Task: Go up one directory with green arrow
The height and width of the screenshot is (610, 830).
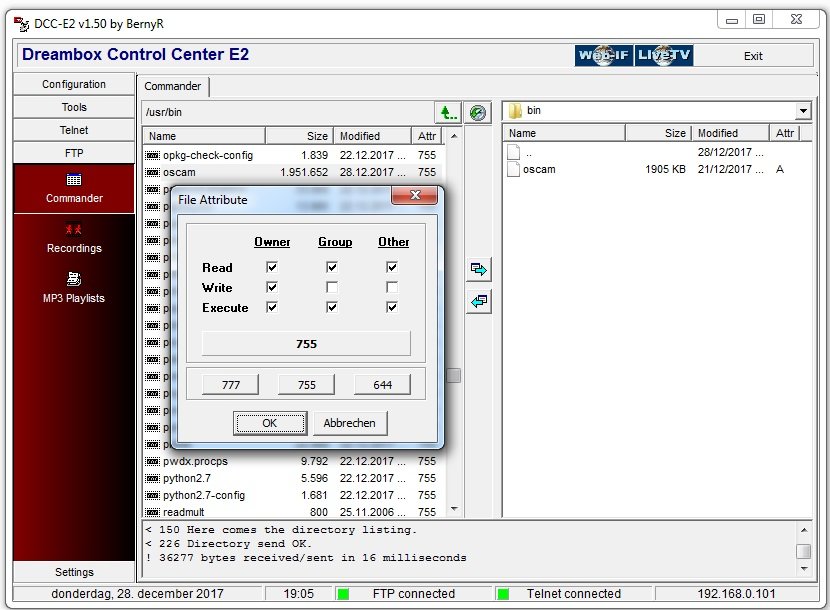Action: click(x=447, y=113)
